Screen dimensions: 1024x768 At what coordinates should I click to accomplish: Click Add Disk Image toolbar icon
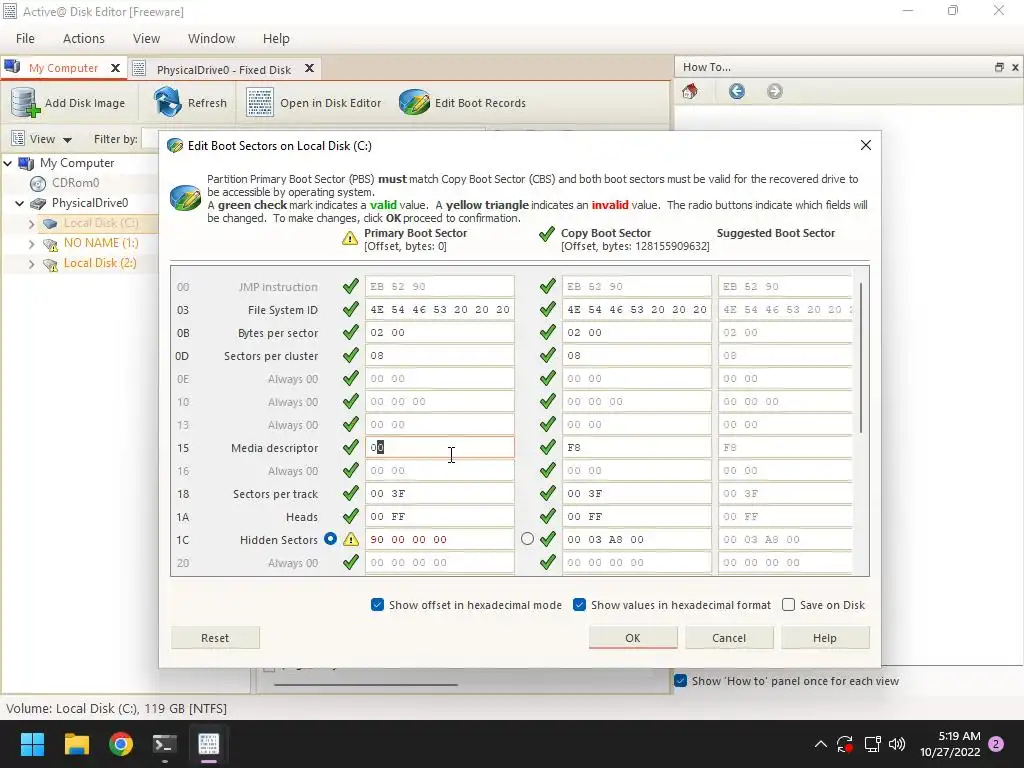(25, 103)
